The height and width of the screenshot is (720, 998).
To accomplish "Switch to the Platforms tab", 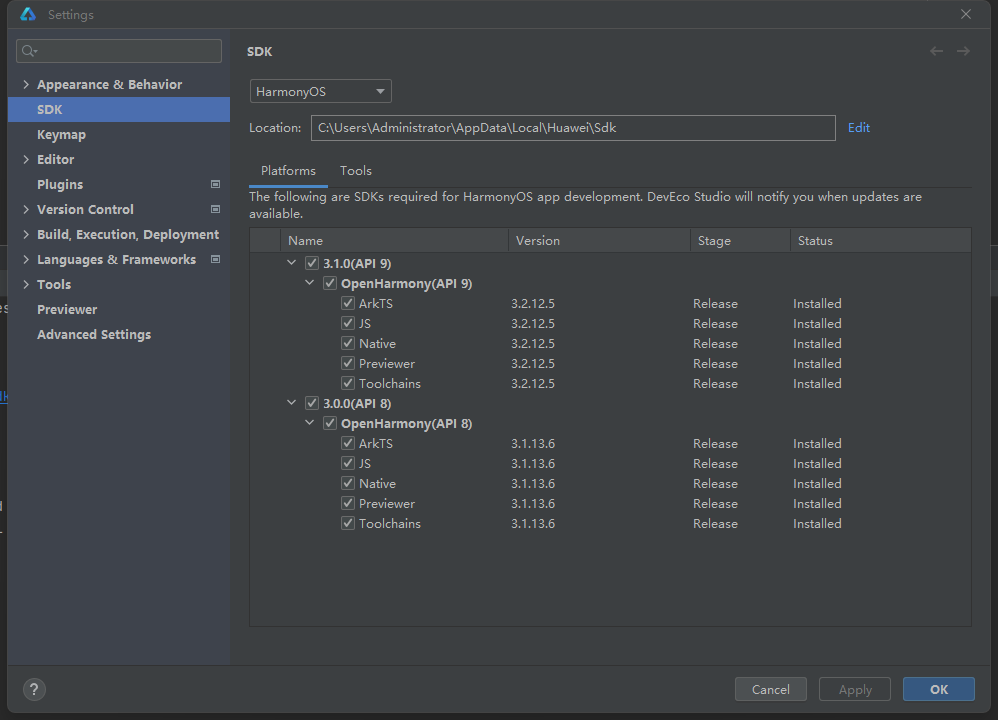I will click(288, 171).
